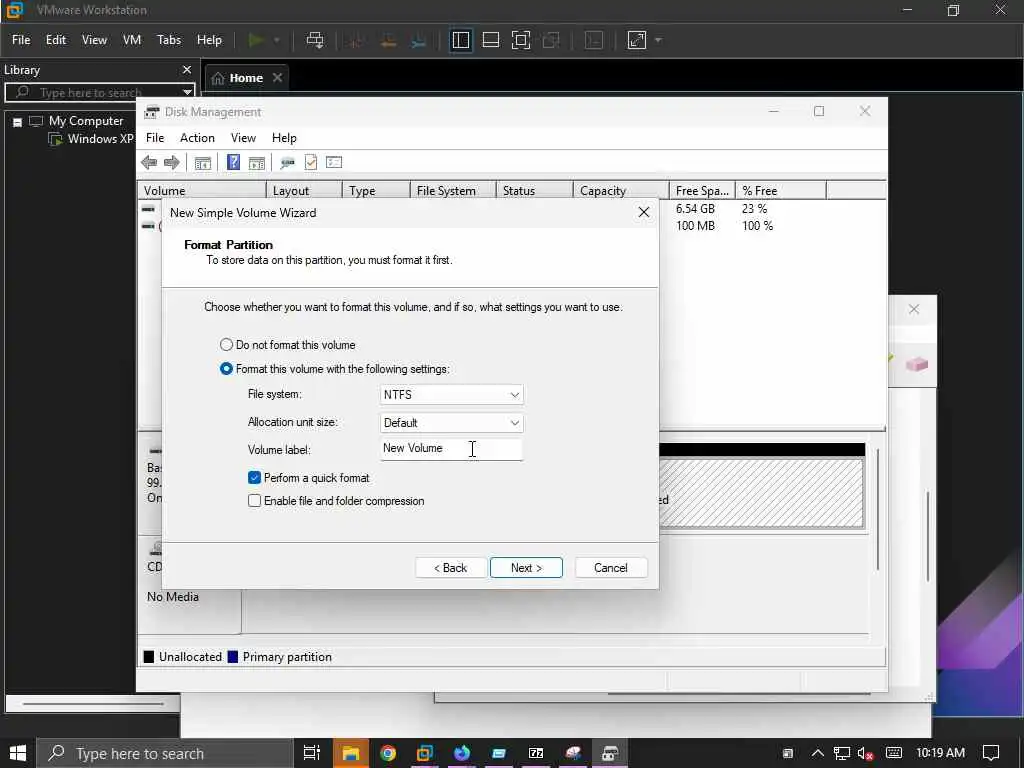Open VMware Edit menu
This screenshot has width=1024, height=768.
pyautogui.click(x=56, y=40)
